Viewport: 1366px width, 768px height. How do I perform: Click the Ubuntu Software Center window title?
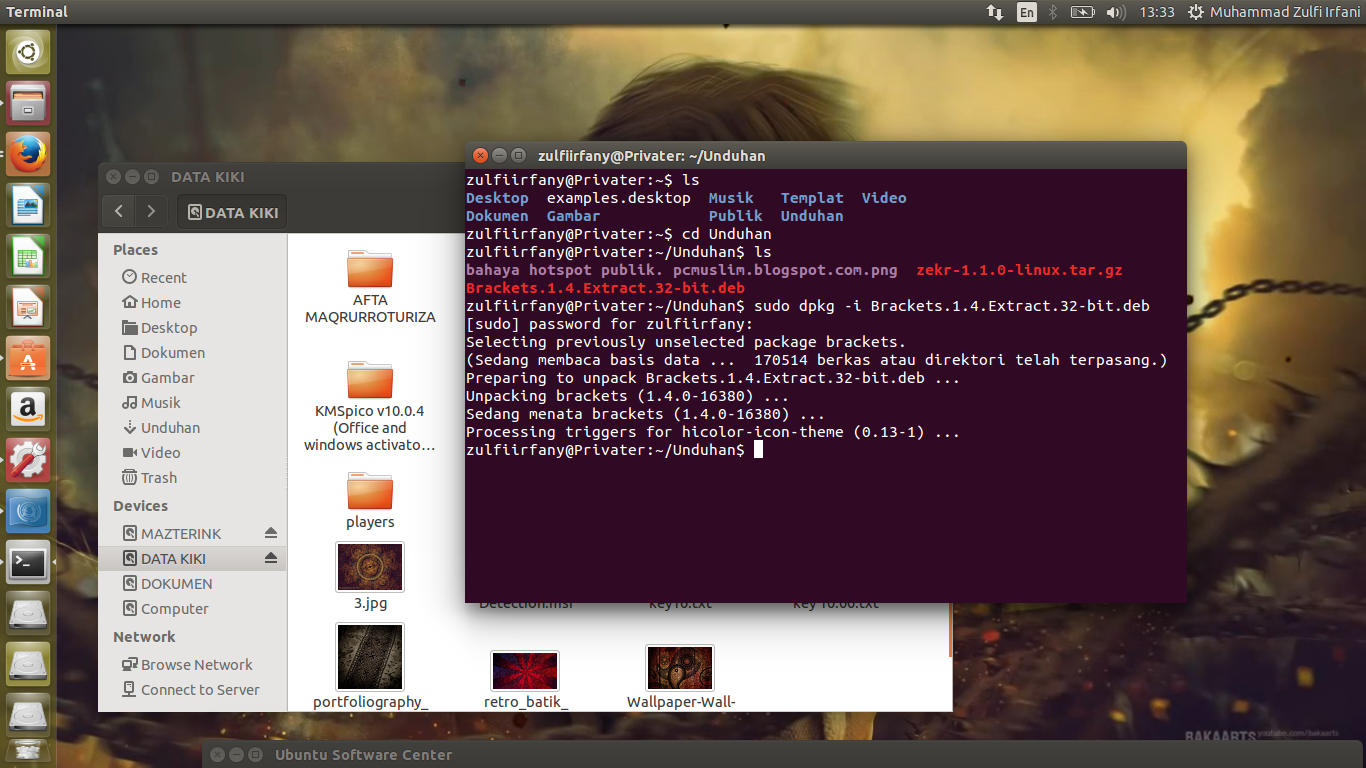[363, 755]
